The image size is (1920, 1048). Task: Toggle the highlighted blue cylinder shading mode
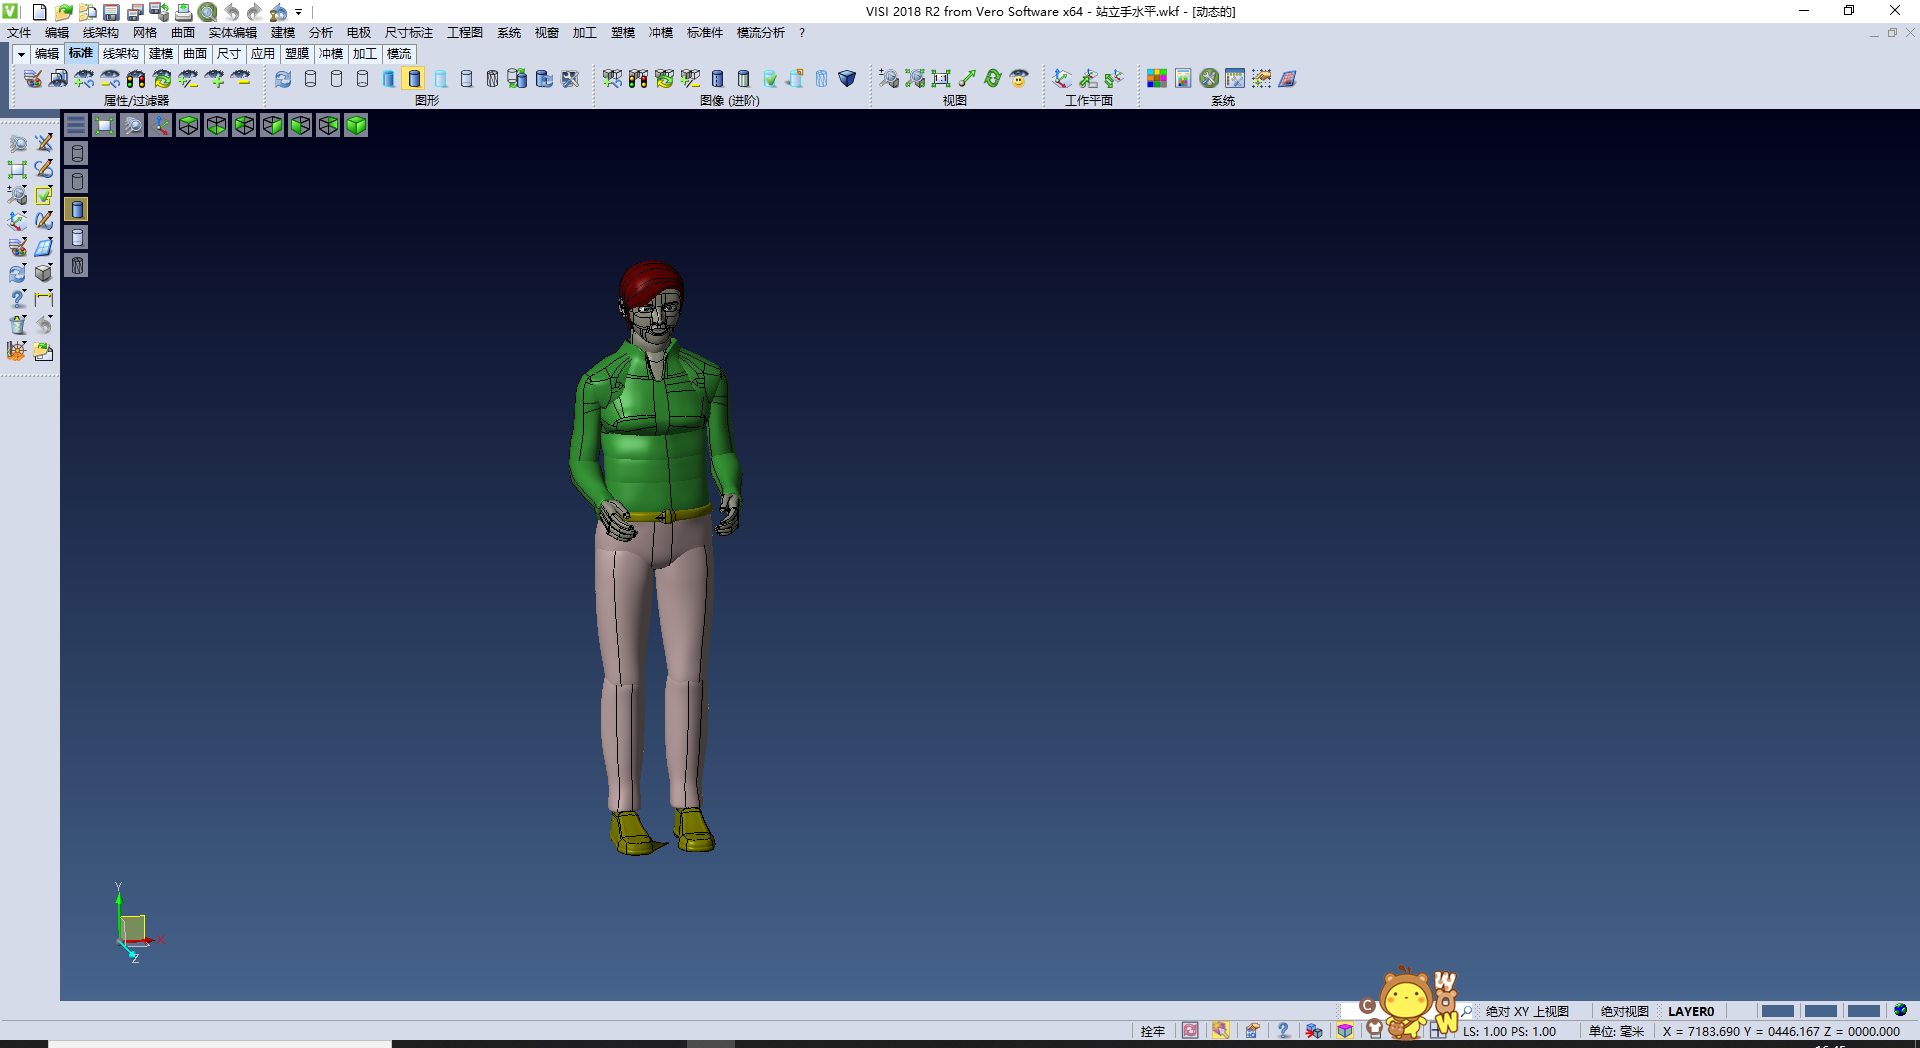(414, 78)
